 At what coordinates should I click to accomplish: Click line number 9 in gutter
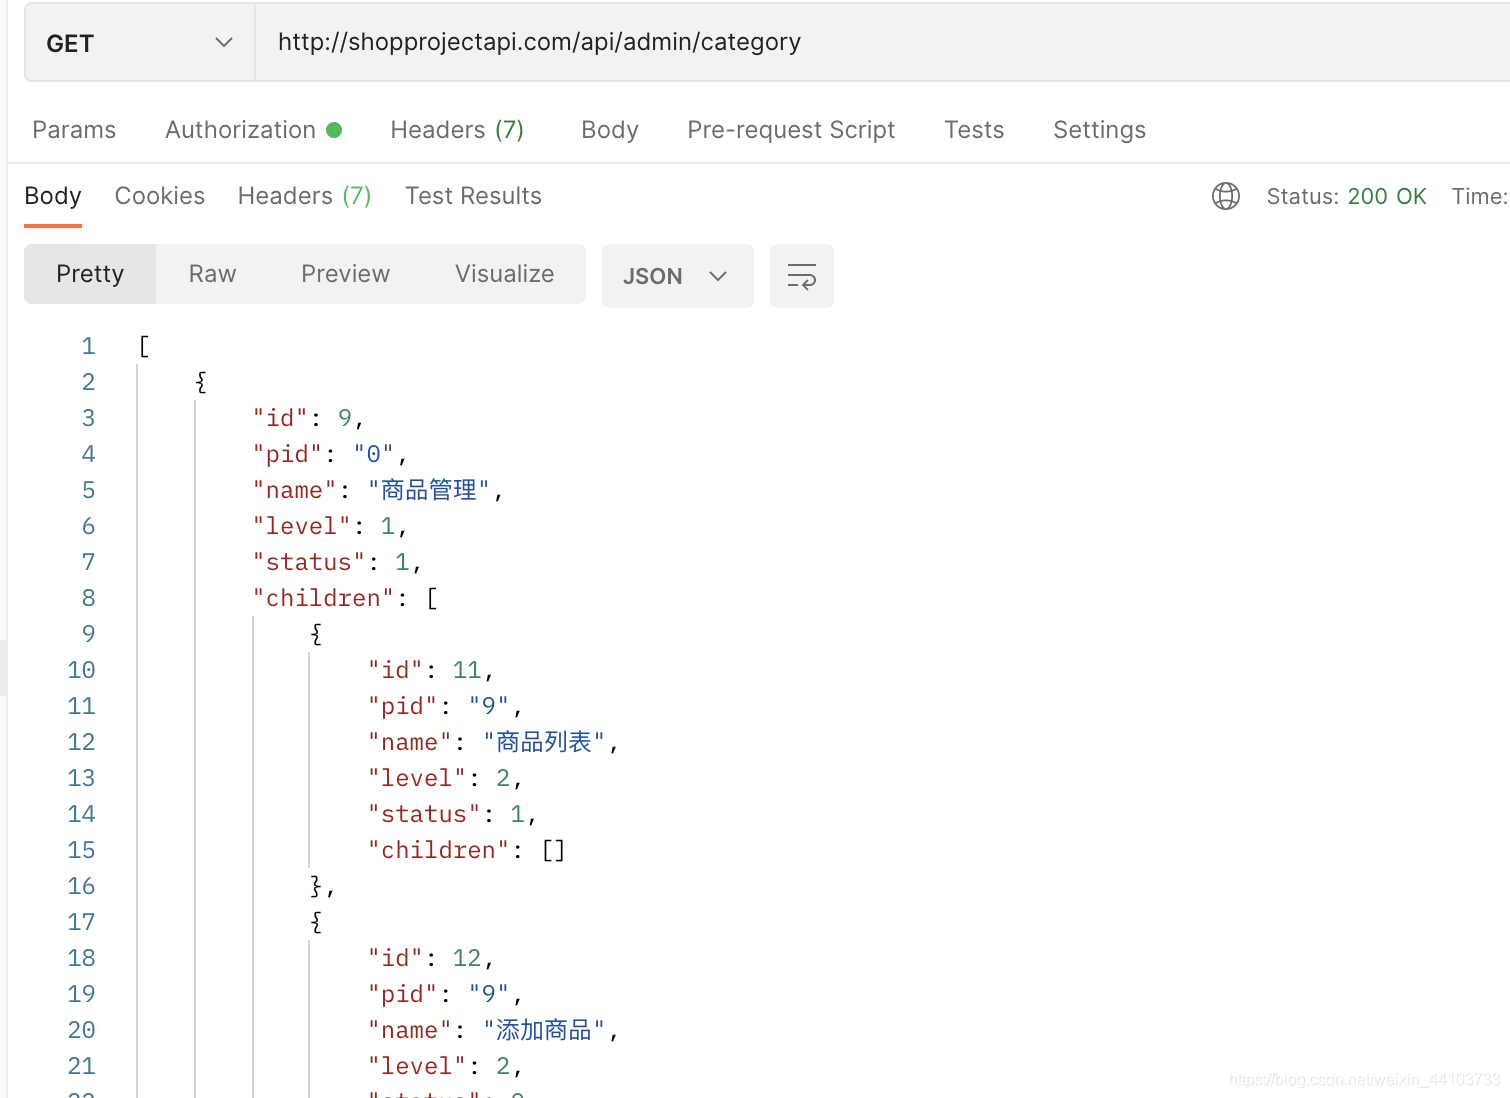(88, 634)
